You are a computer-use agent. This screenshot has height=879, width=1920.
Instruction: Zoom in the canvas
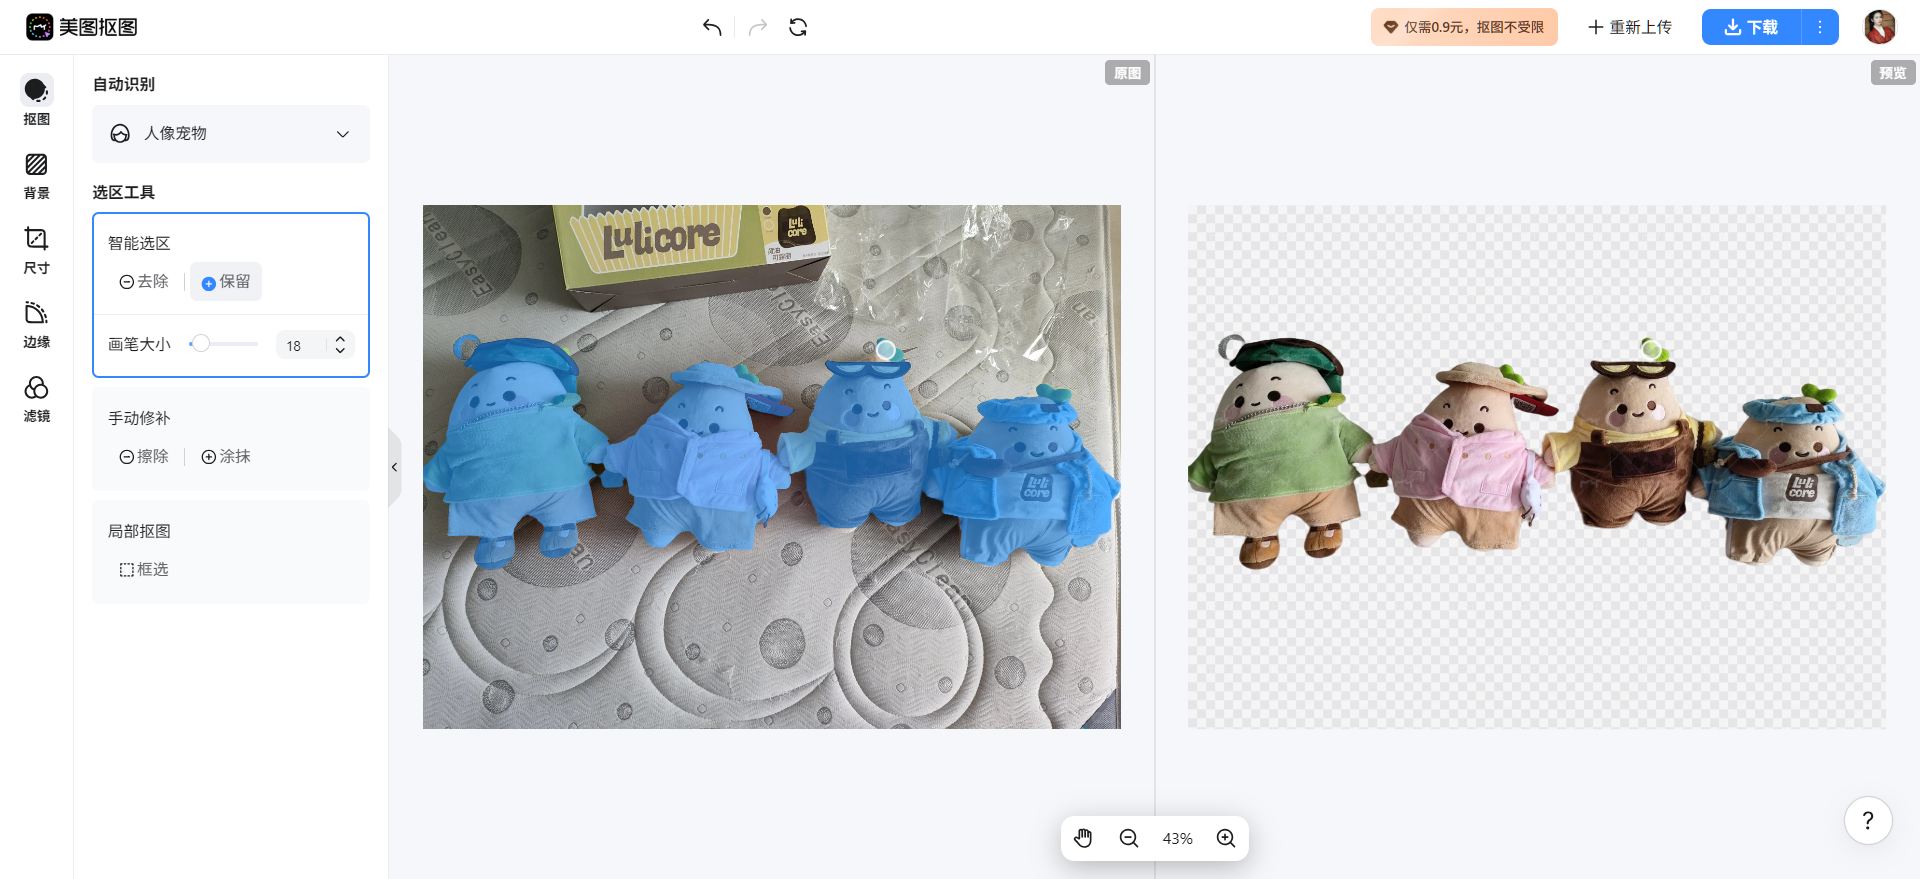point(1226,838)
